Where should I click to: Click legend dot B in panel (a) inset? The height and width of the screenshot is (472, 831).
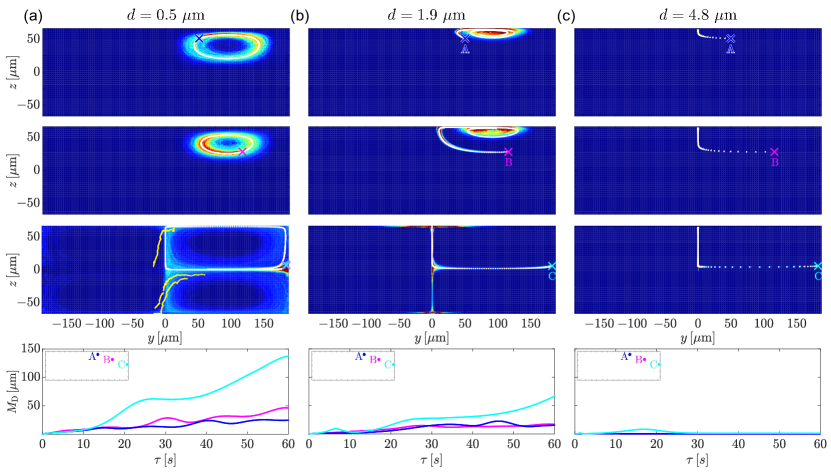[x=112, y=359]
